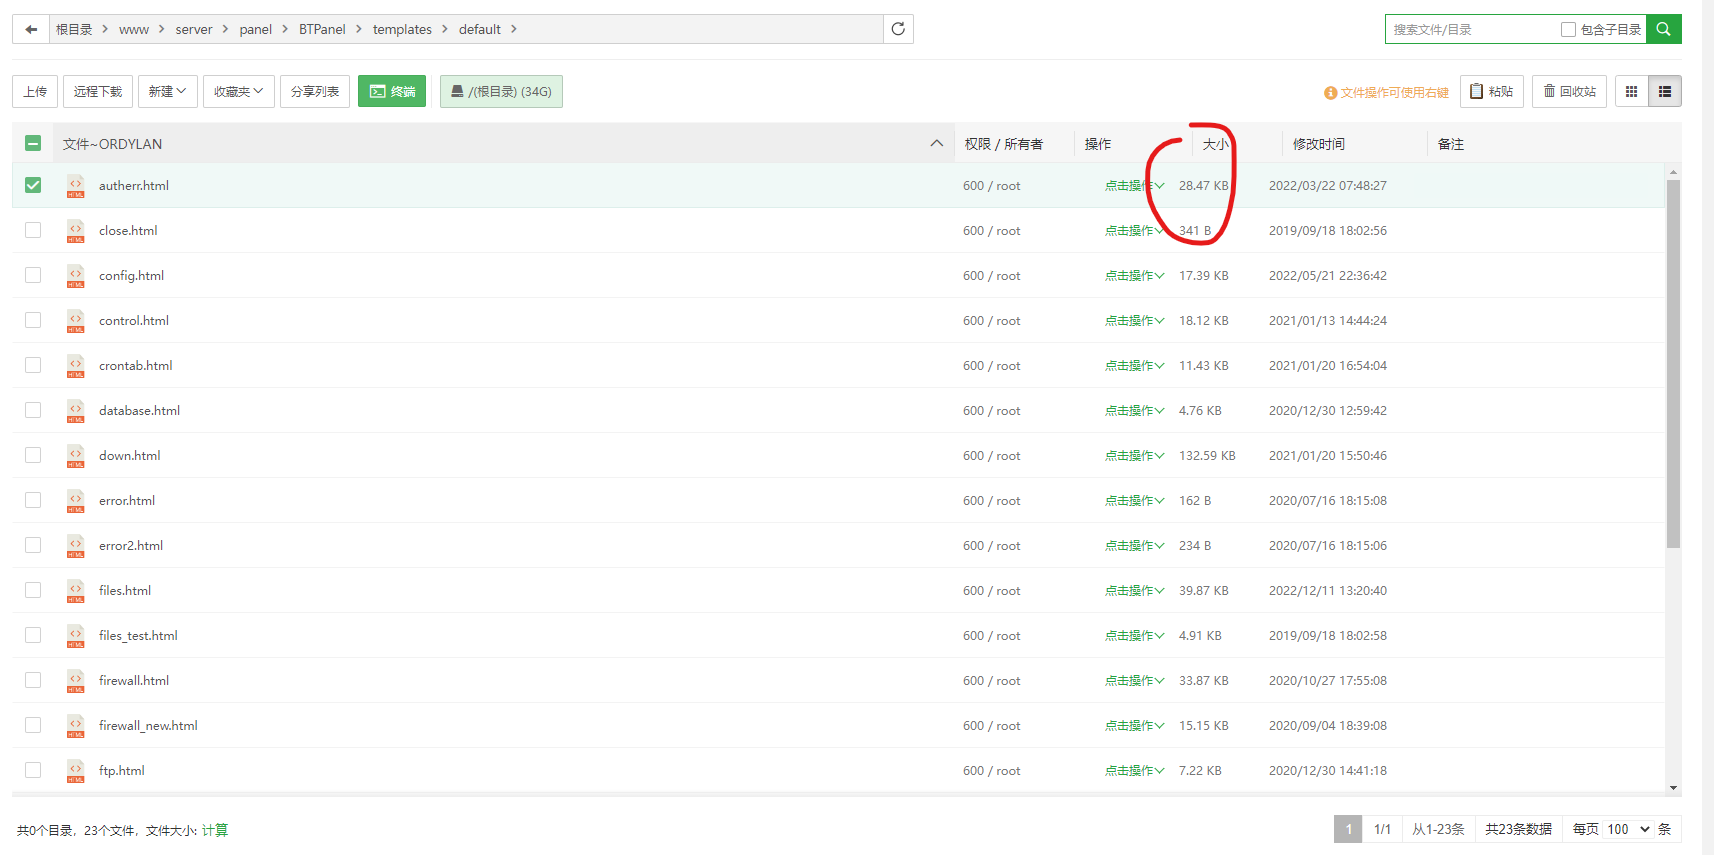This screenshot has height=855, width=1714.
Task: Click the 上传 upload button
Action: coord(35,91)
